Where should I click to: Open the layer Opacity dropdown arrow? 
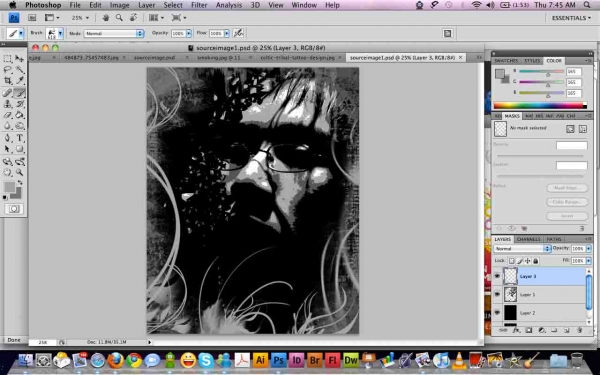coord(589,248)
